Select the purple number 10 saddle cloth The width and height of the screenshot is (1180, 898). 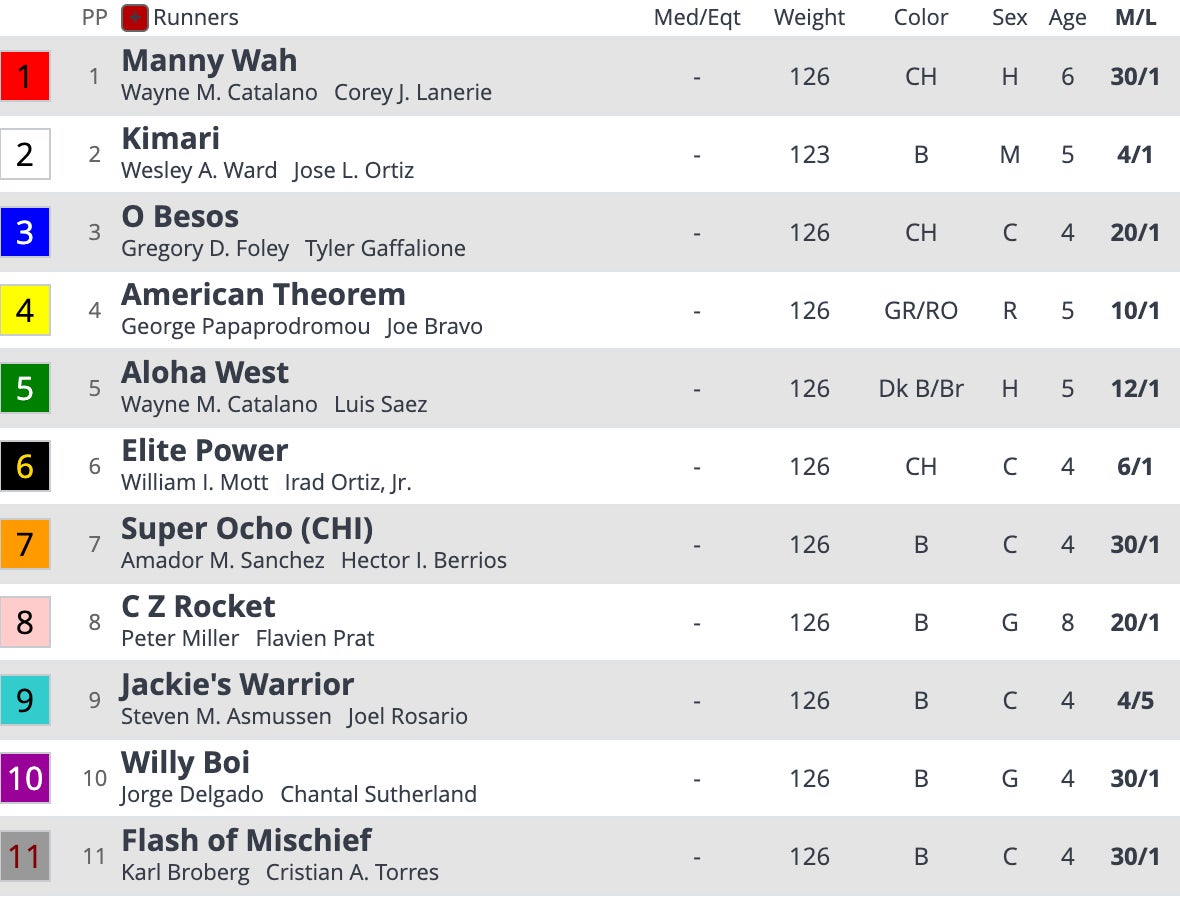coord(25,778)
